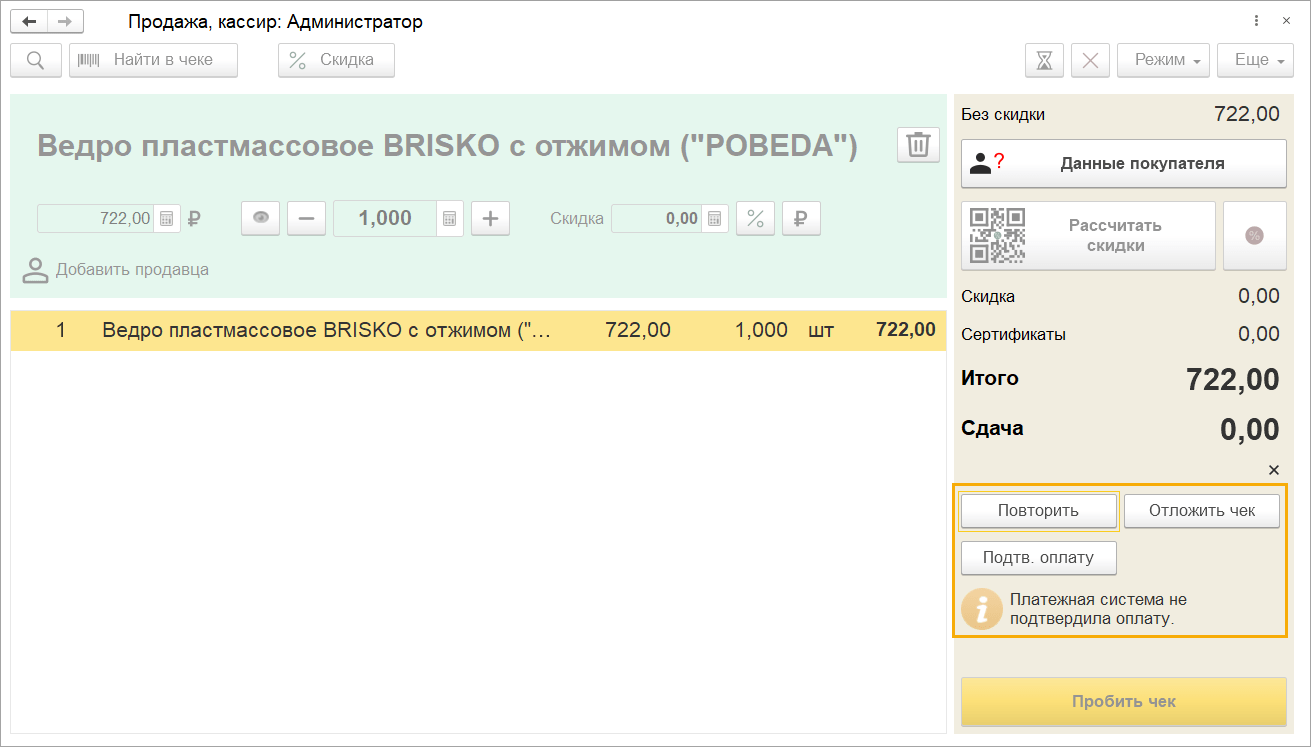The width and height of the screenshot is (1311, 747).
Task: Toggle the eye icon near quantity
Action: point(261,218)
